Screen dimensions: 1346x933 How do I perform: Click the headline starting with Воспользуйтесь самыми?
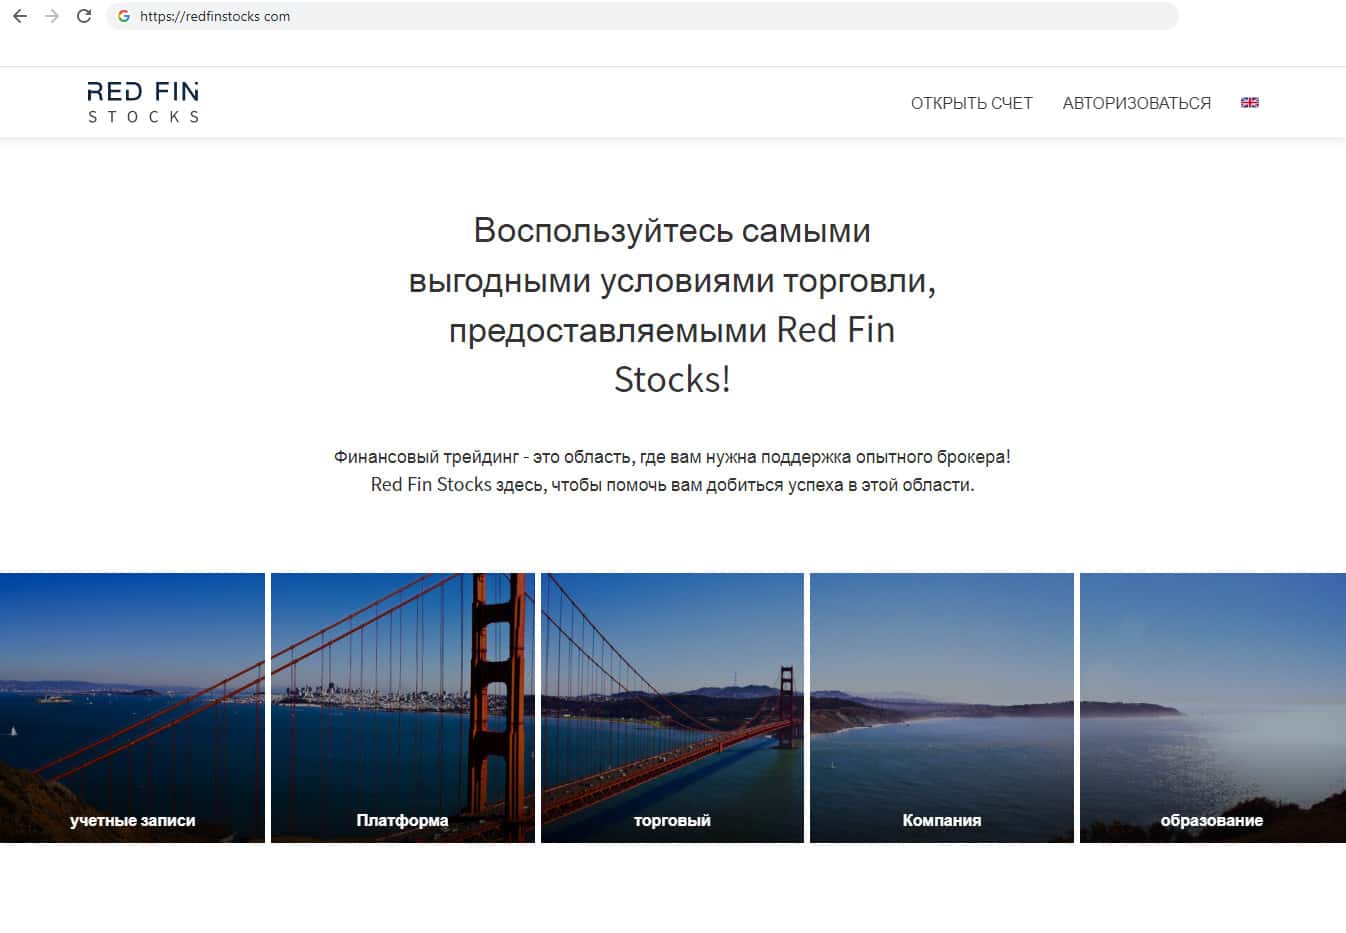[x=672, y=231]
